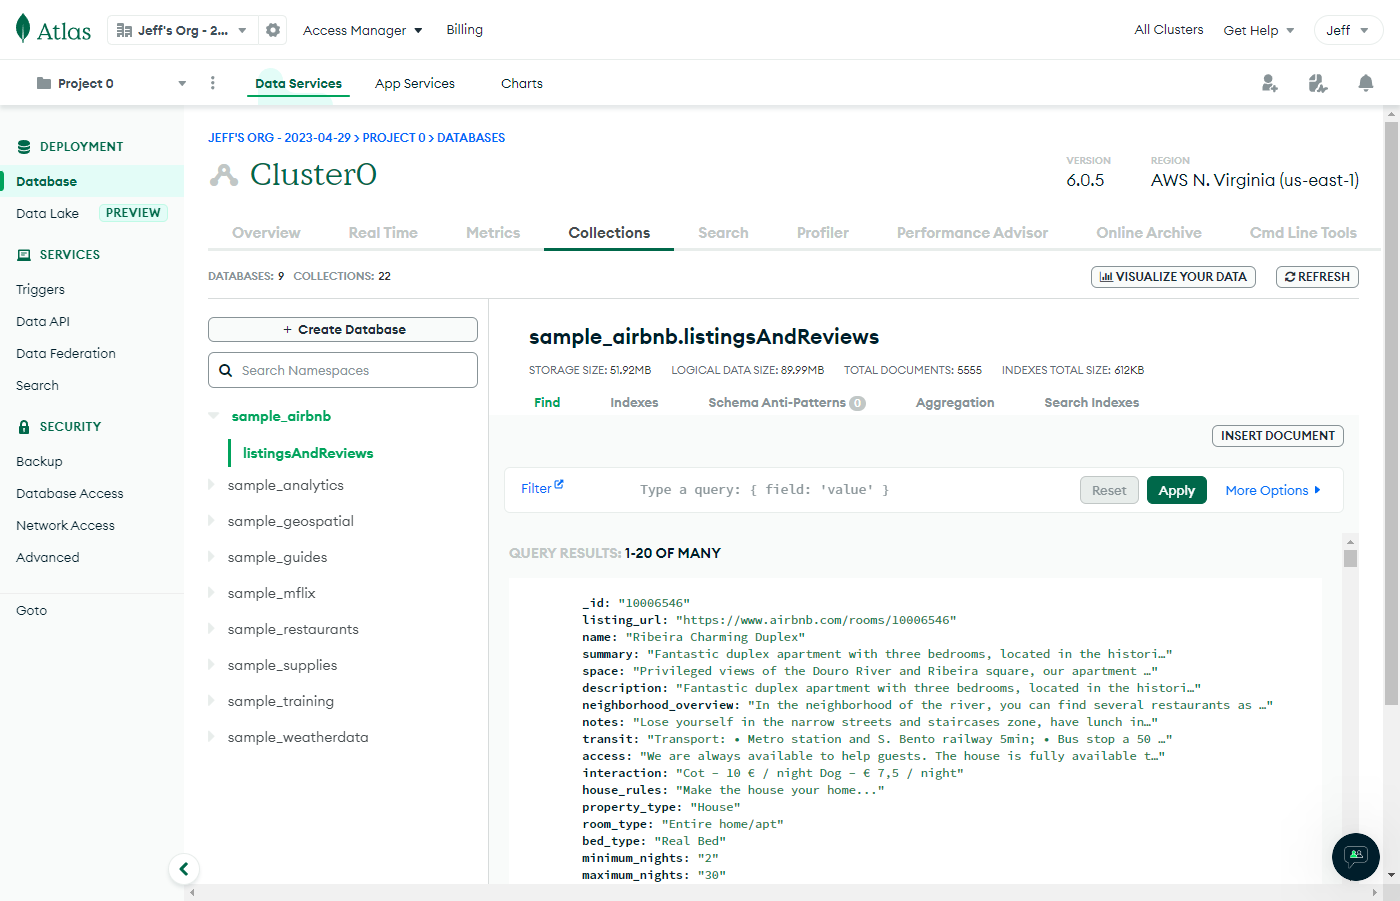Open organization settings gear icon
This screenshot has height=901, width=1400.
coord(273,30)
